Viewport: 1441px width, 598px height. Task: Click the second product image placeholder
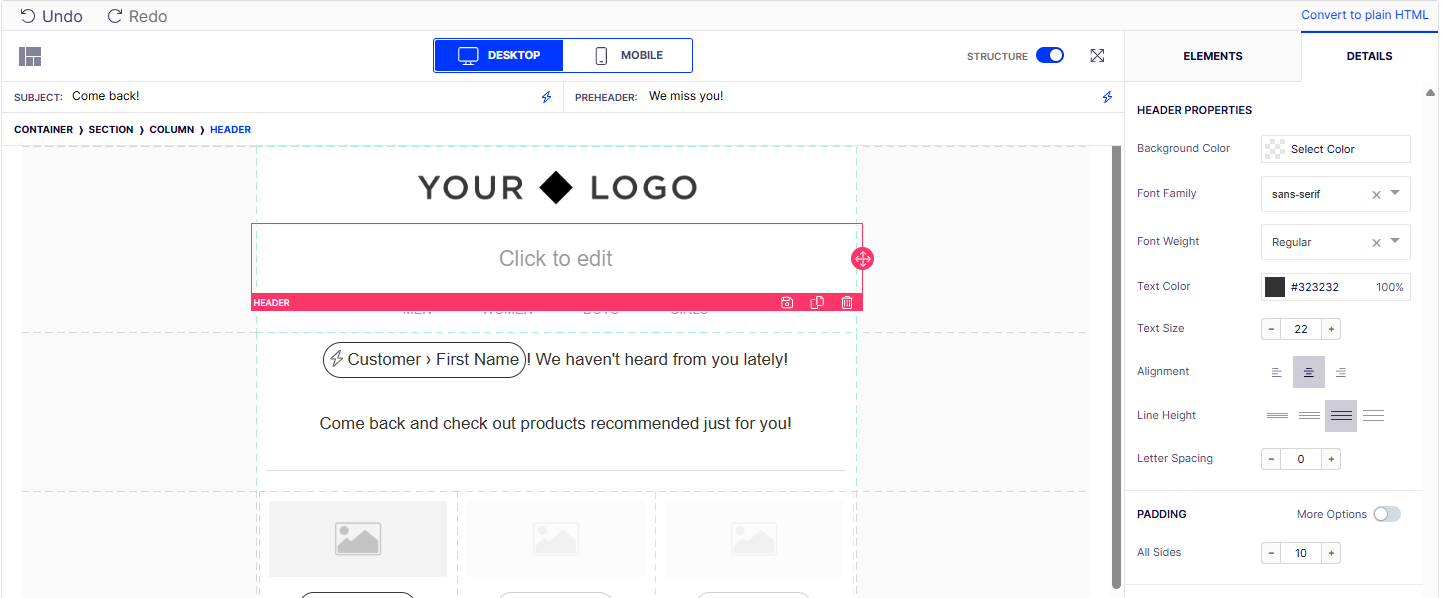click(x=556, y=539)
